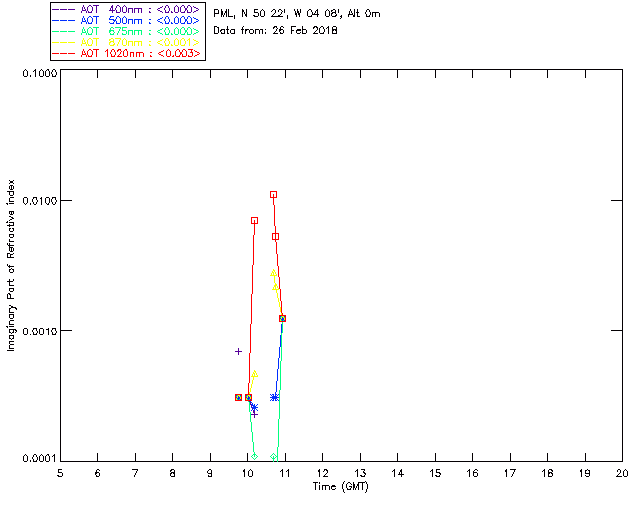Image resolution: width=640 pixels, height=512 pixels.
Task: Click the AOT 400nm purple legend entry
Action: [127, 9]
